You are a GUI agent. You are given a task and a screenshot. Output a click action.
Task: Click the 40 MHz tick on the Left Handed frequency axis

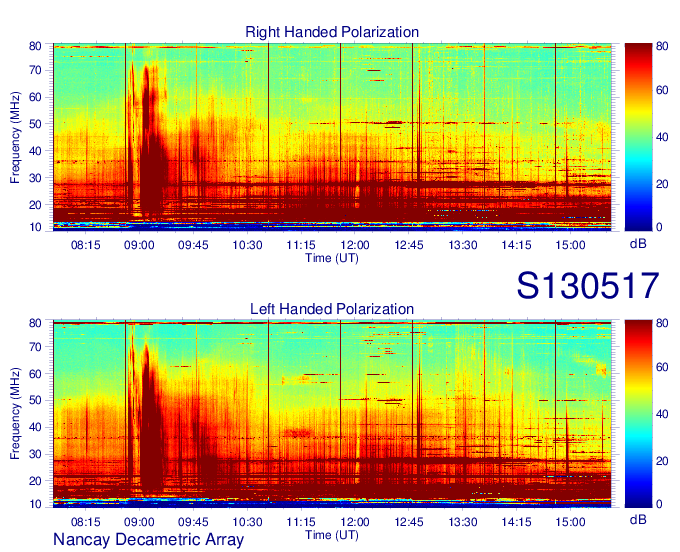tap(35, 427)
